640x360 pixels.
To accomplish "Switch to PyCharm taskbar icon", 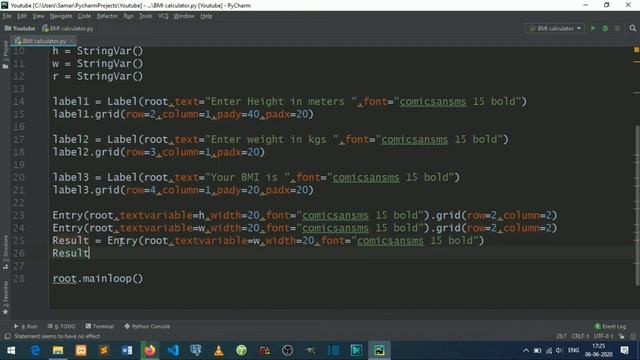I will tap(379, 350).
